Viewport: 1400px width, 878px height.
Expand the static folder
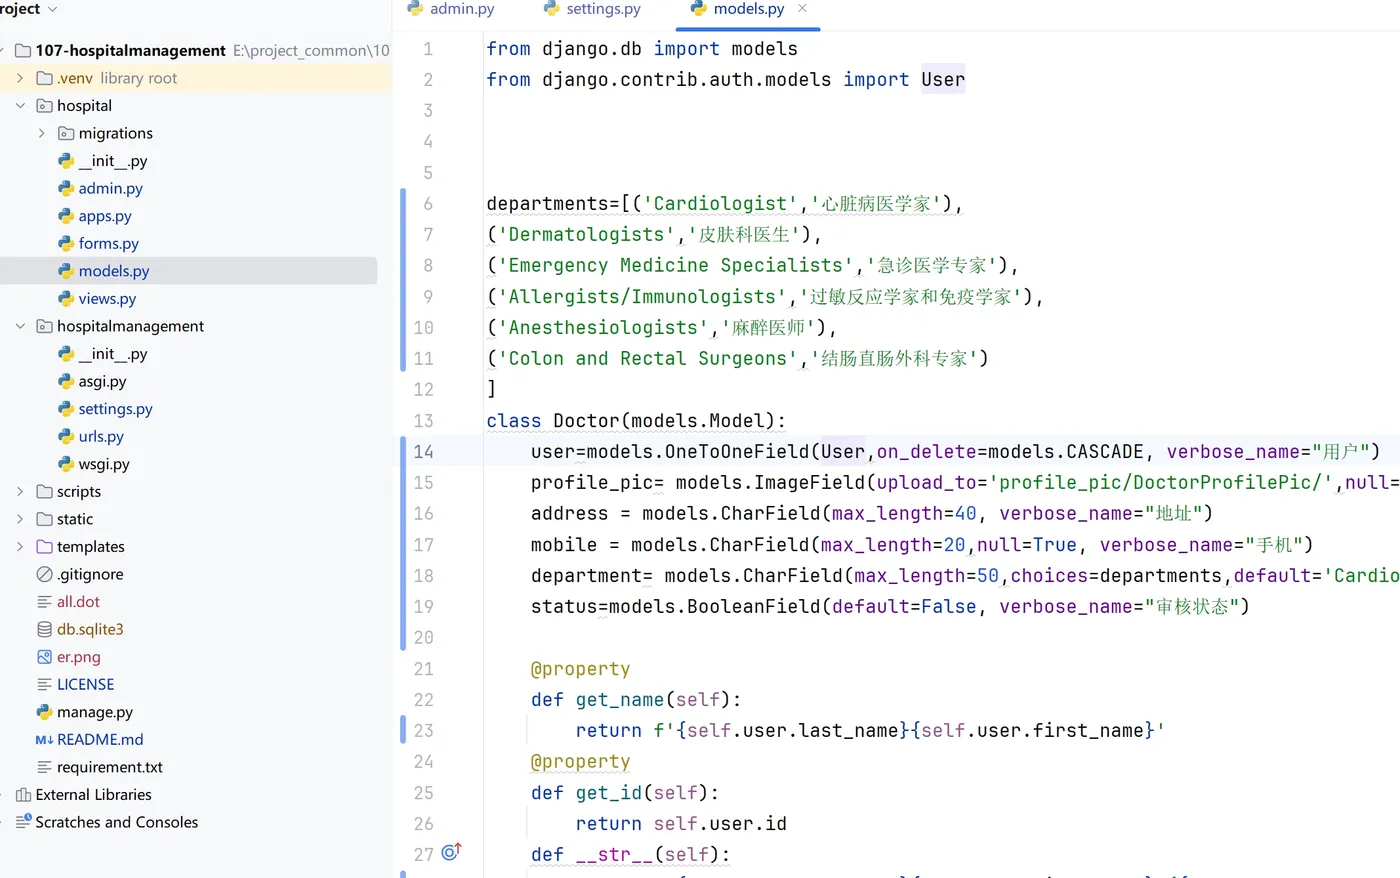[20, 519]
